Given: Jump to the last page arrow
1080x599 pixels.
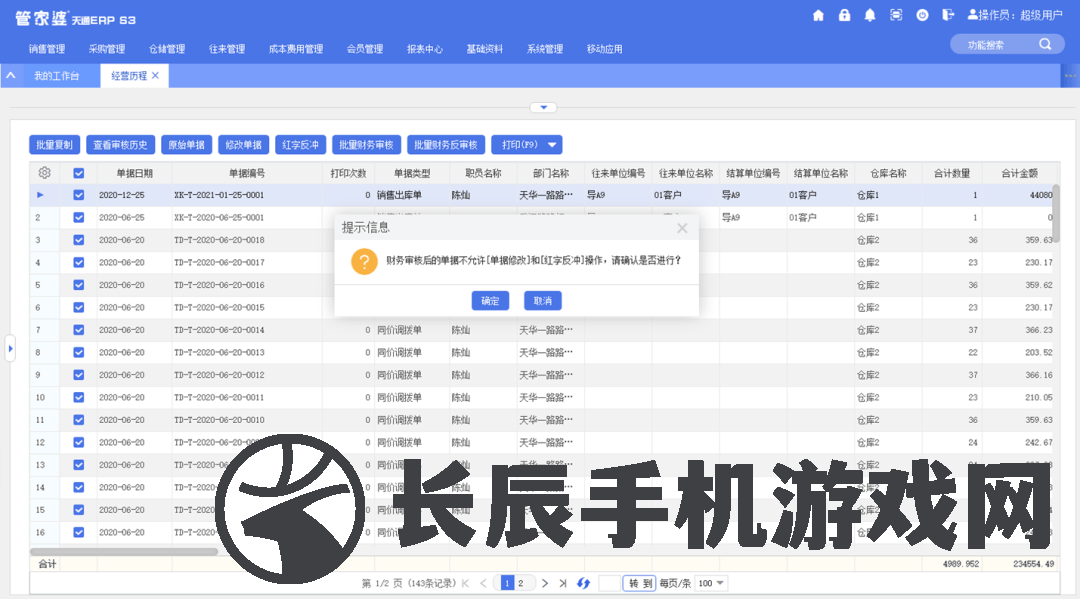Looking at the screenshot, I should pos(563,583).
